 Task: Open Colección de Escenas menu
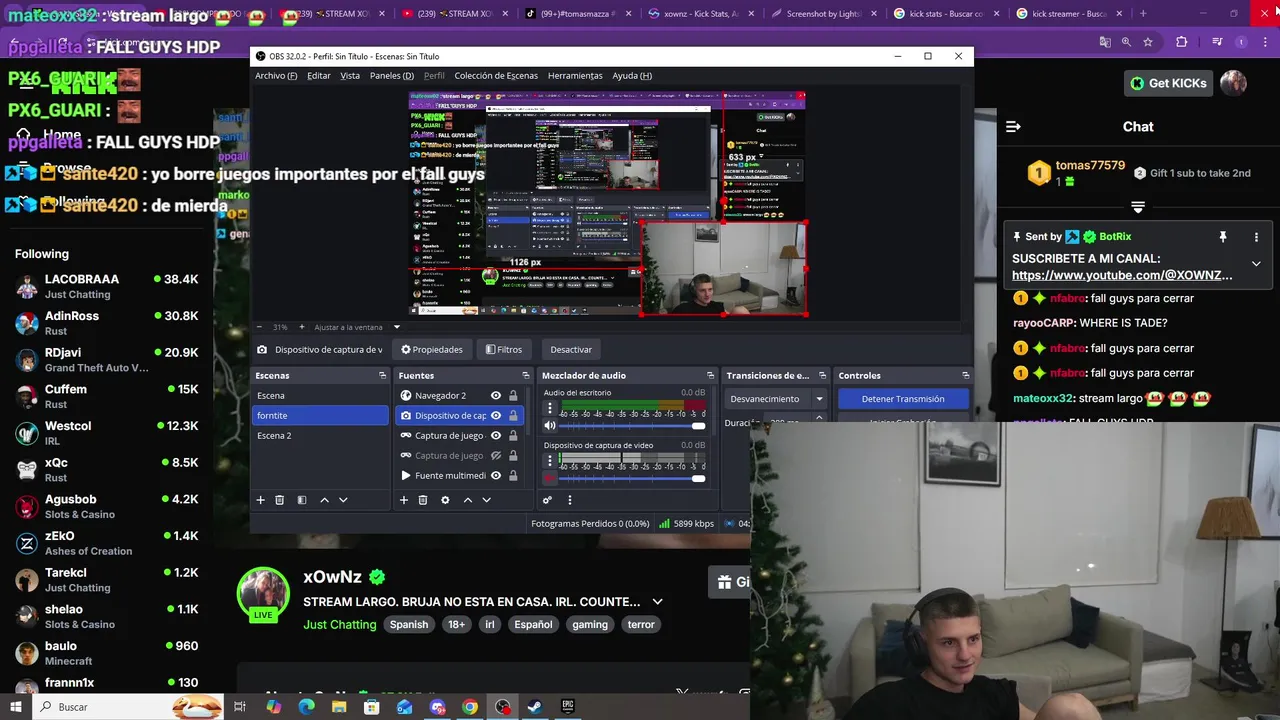tap(496, 75)
